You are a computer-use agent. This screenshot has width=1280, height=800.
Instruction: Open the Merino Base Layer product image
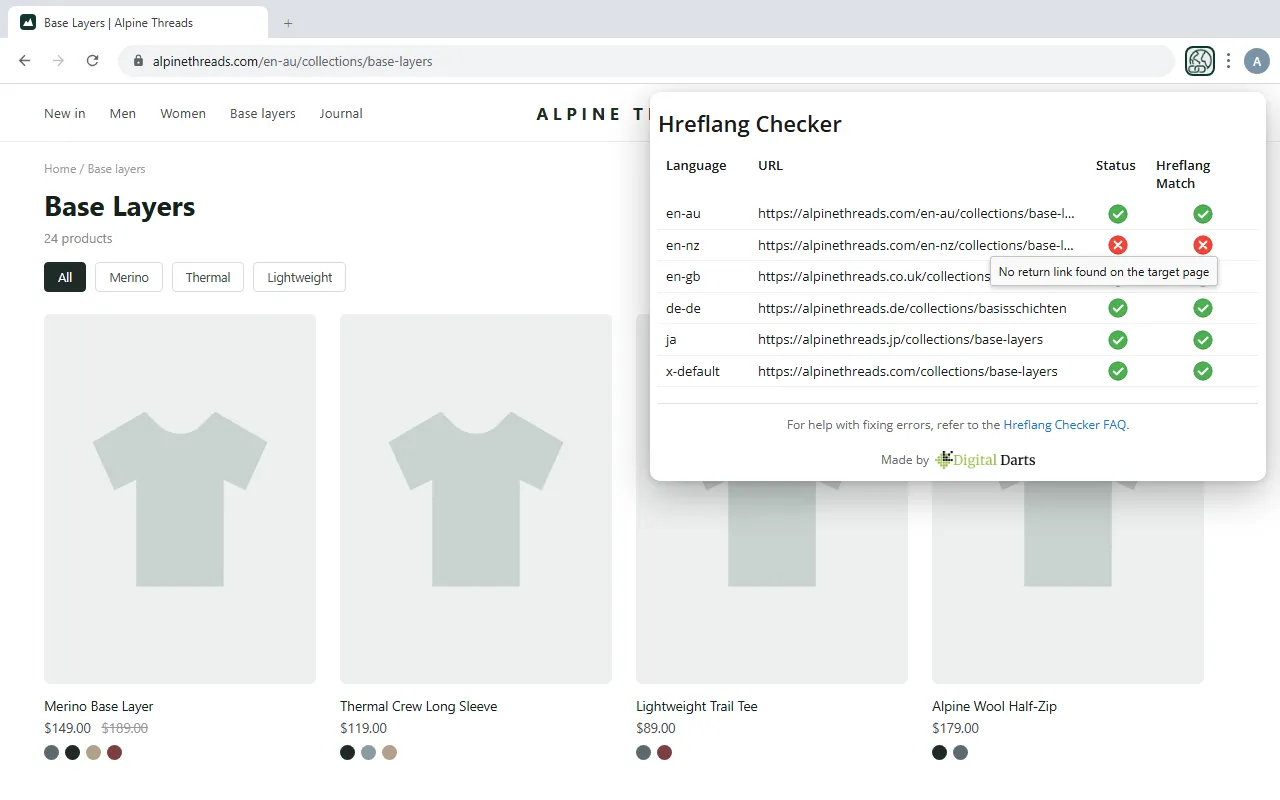[180, 499]
